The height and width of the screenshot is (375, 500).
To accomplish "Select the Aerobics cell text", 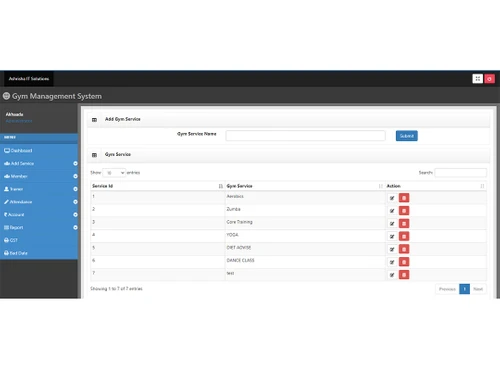I will (x=235, y=196).
